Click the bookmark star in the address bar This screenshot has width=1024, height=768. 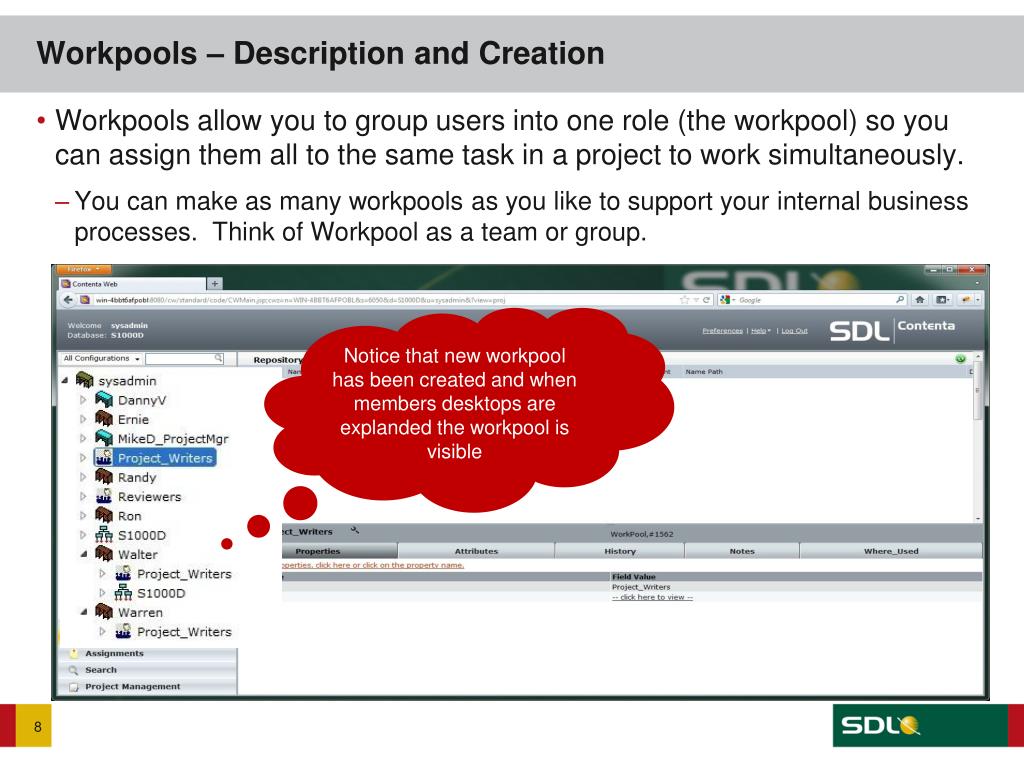(x=684, y=300)
